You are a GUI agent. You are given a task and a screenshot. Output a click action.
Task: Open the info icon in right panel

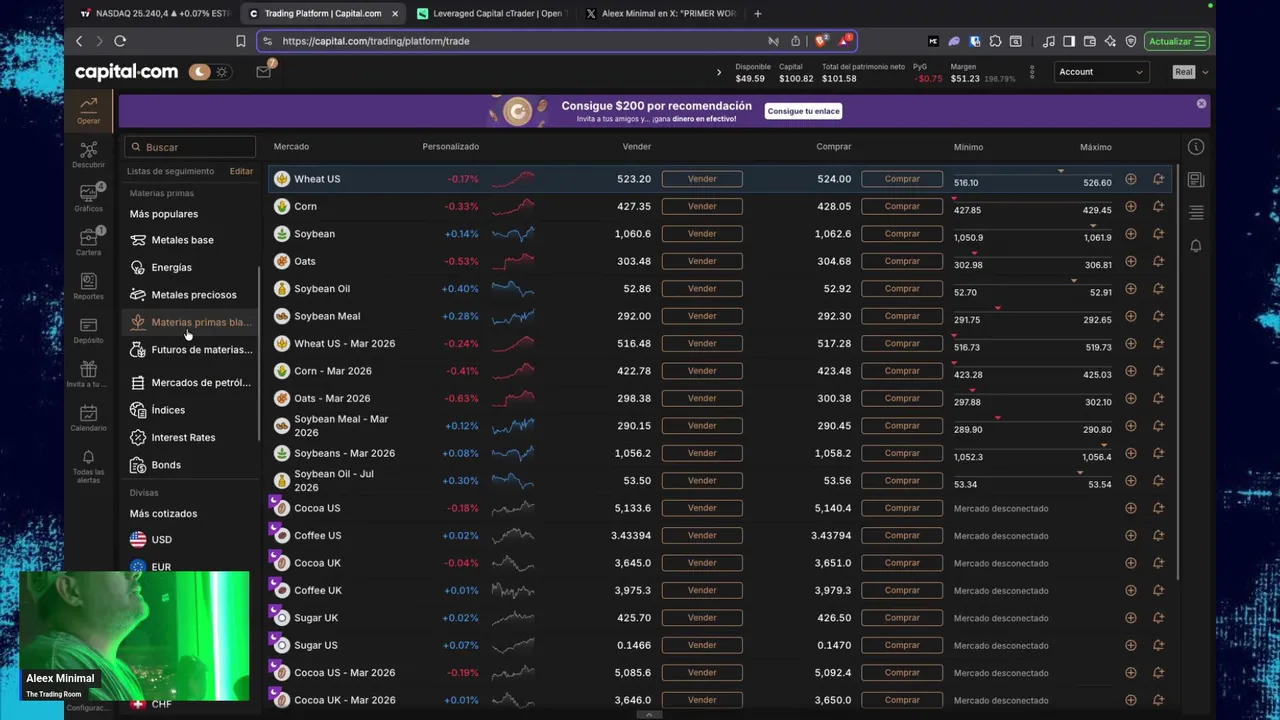[x=1196, y=147]
